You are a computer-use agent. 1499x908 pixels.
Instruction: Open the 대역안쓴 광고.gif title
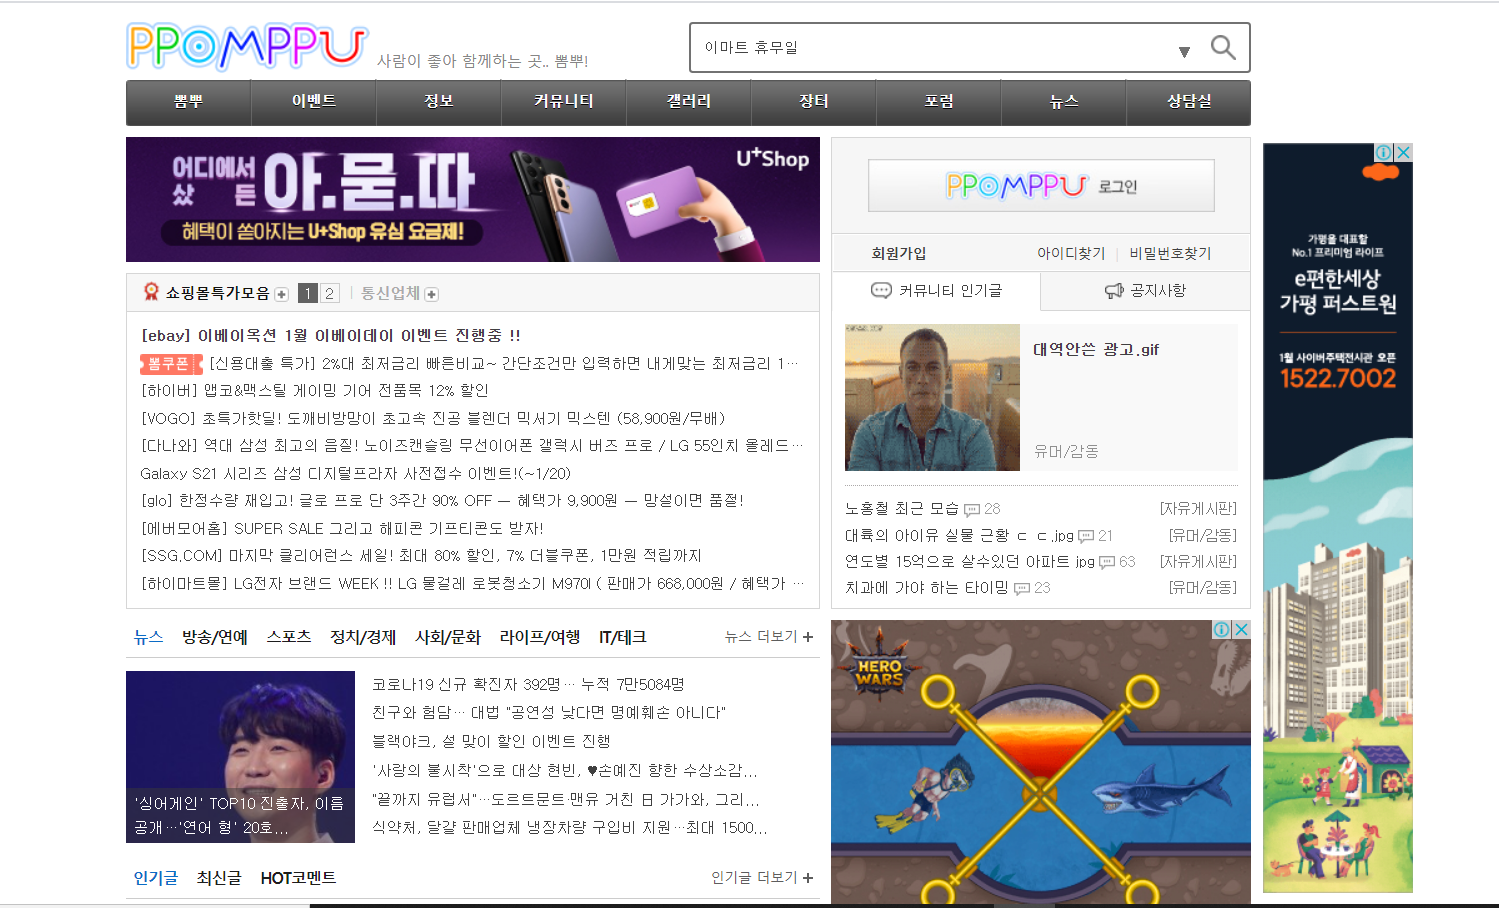[x=1096, y=349]
